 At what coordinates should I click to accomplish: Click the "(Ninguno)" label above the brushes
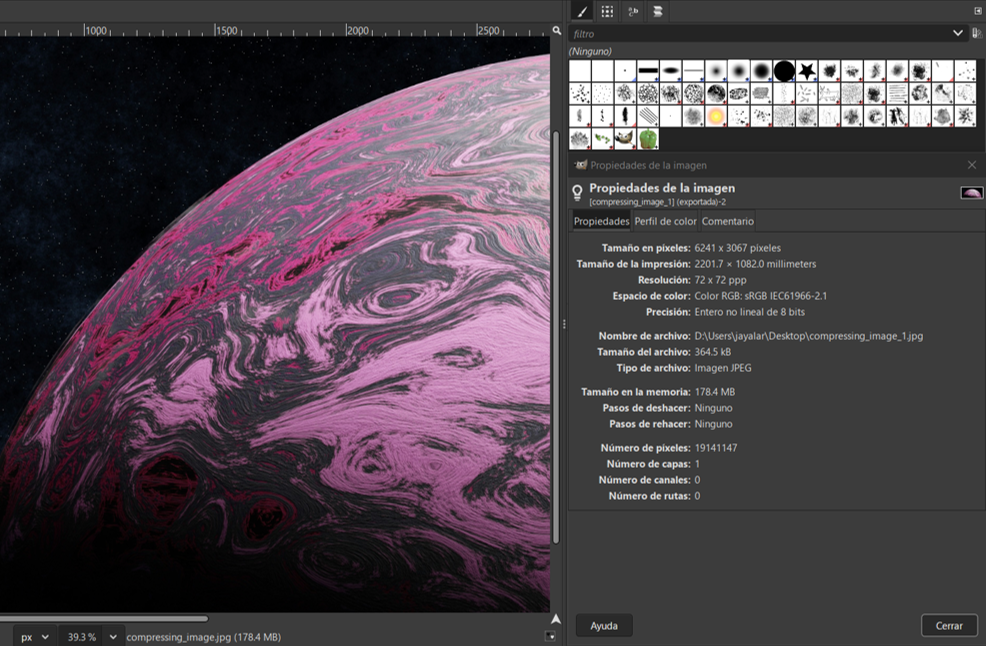[590, 52]
